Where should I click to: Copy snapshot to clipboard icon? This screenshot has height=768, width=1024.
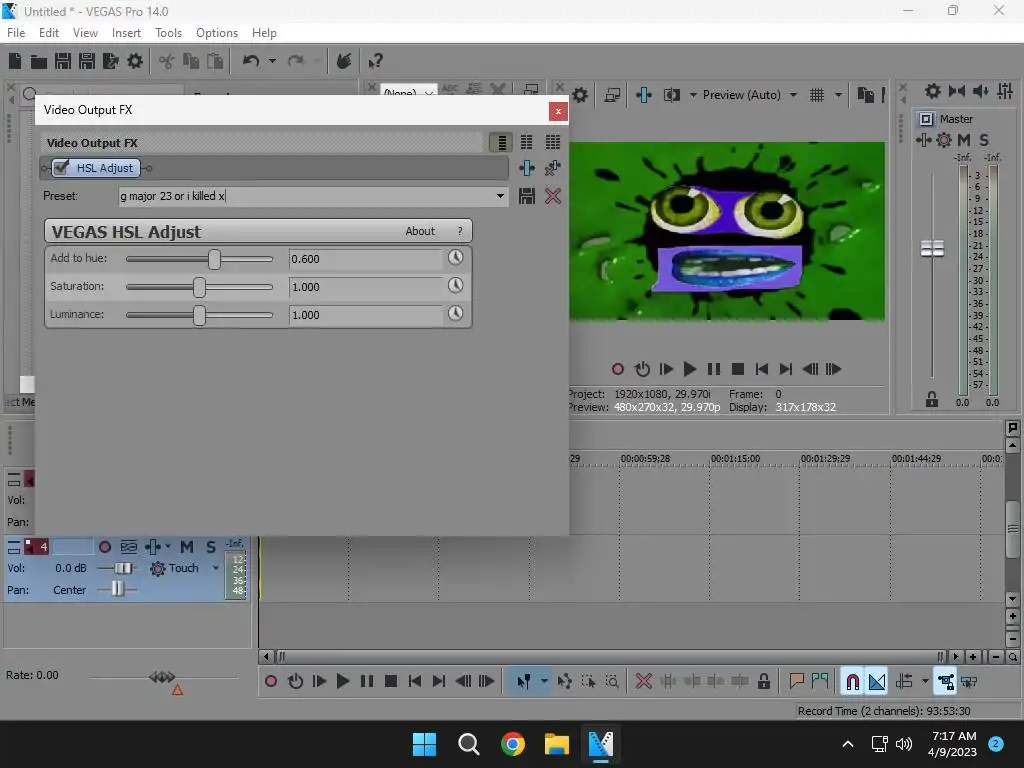[x=866, y=95]
